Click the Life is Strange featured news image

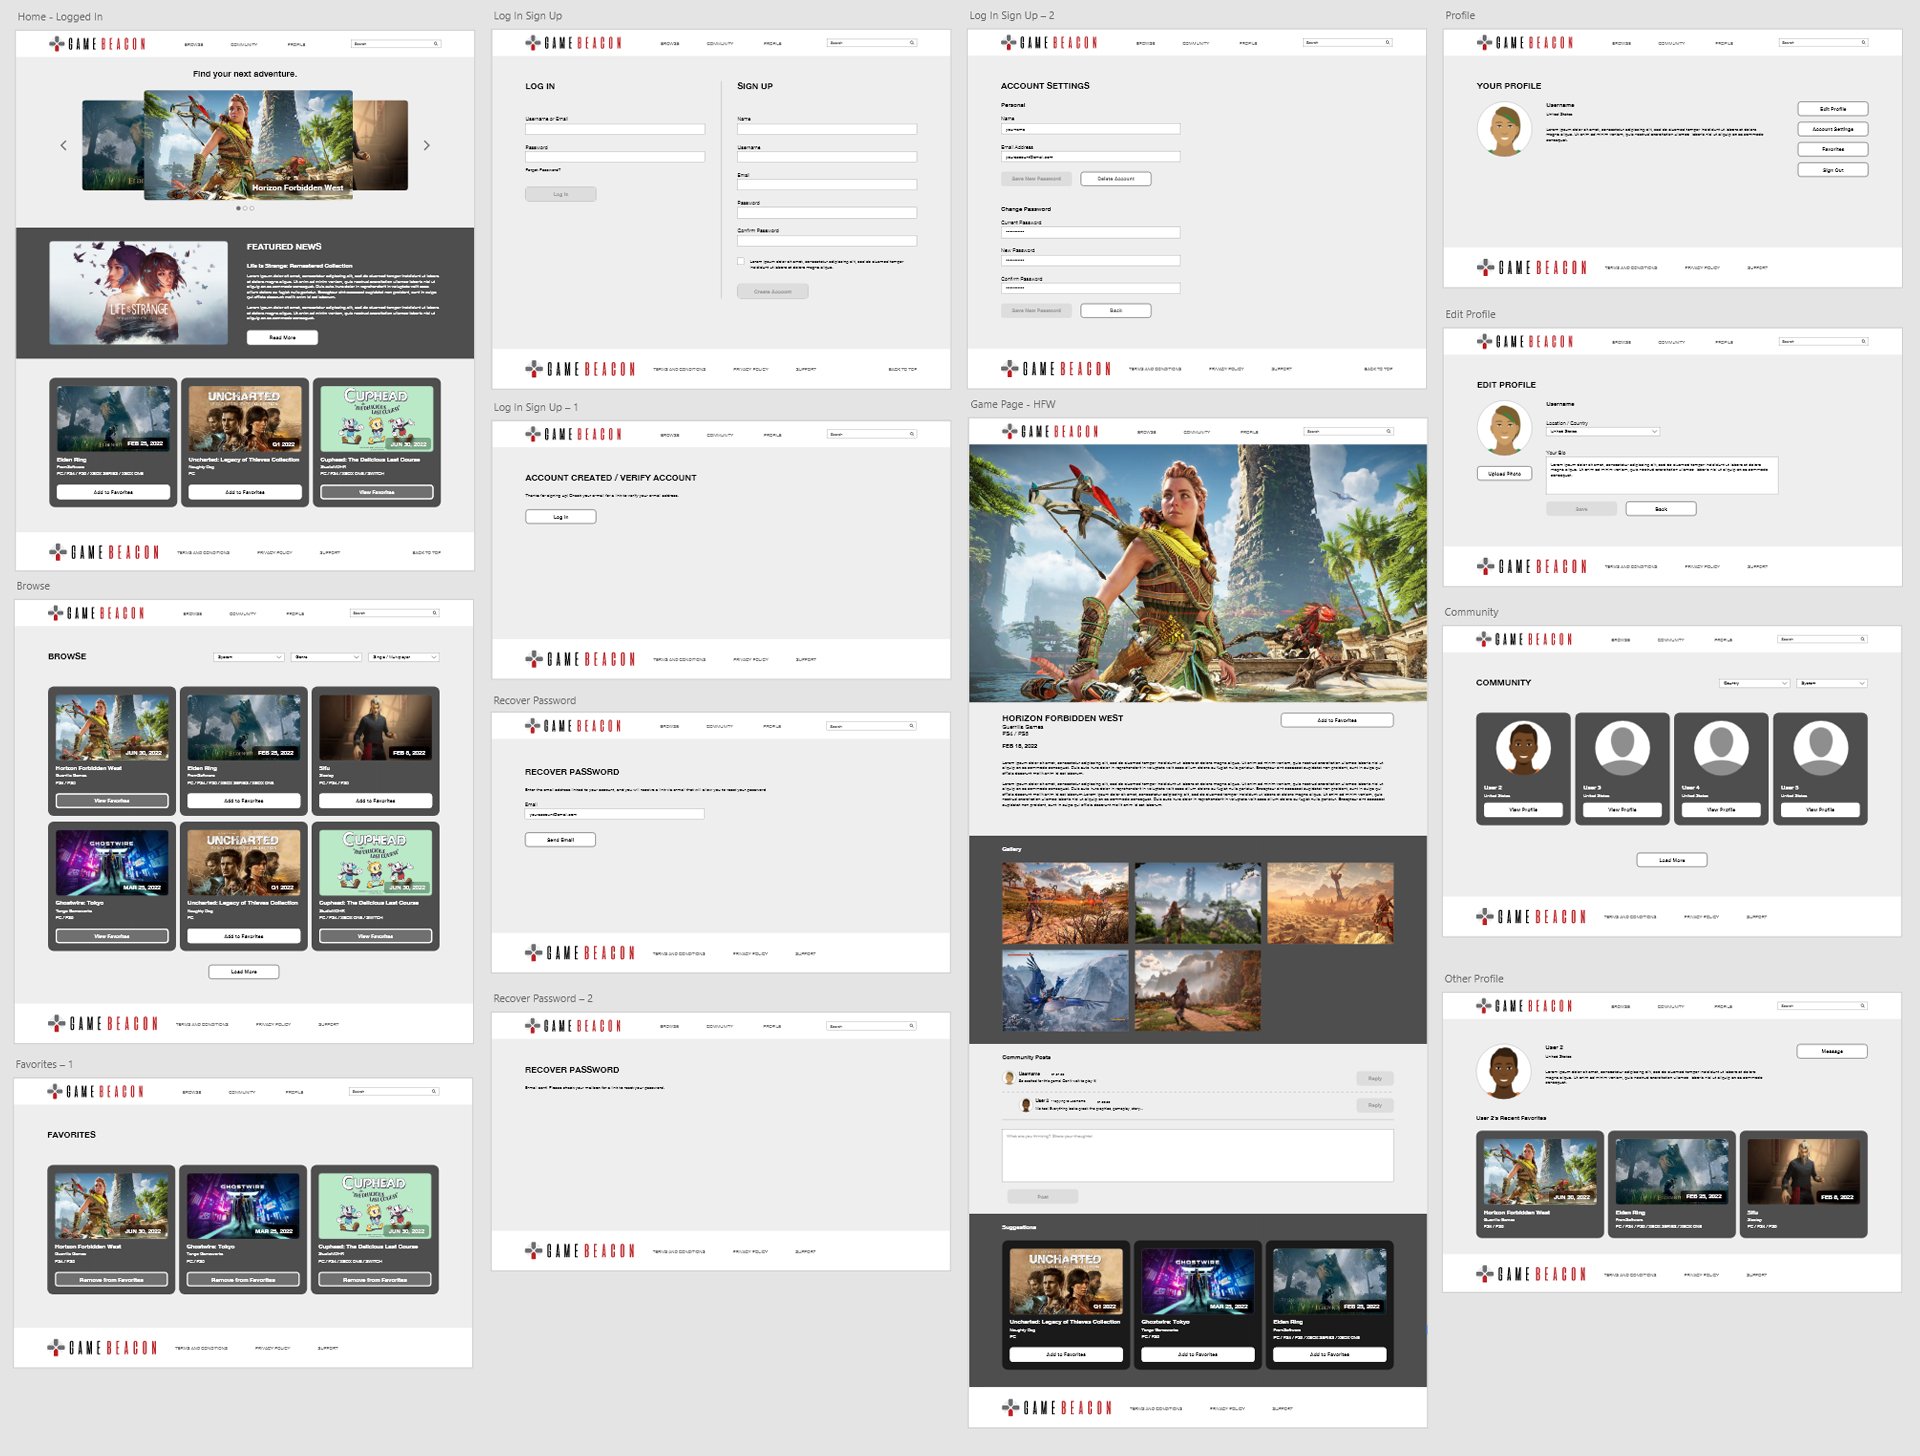139,293
